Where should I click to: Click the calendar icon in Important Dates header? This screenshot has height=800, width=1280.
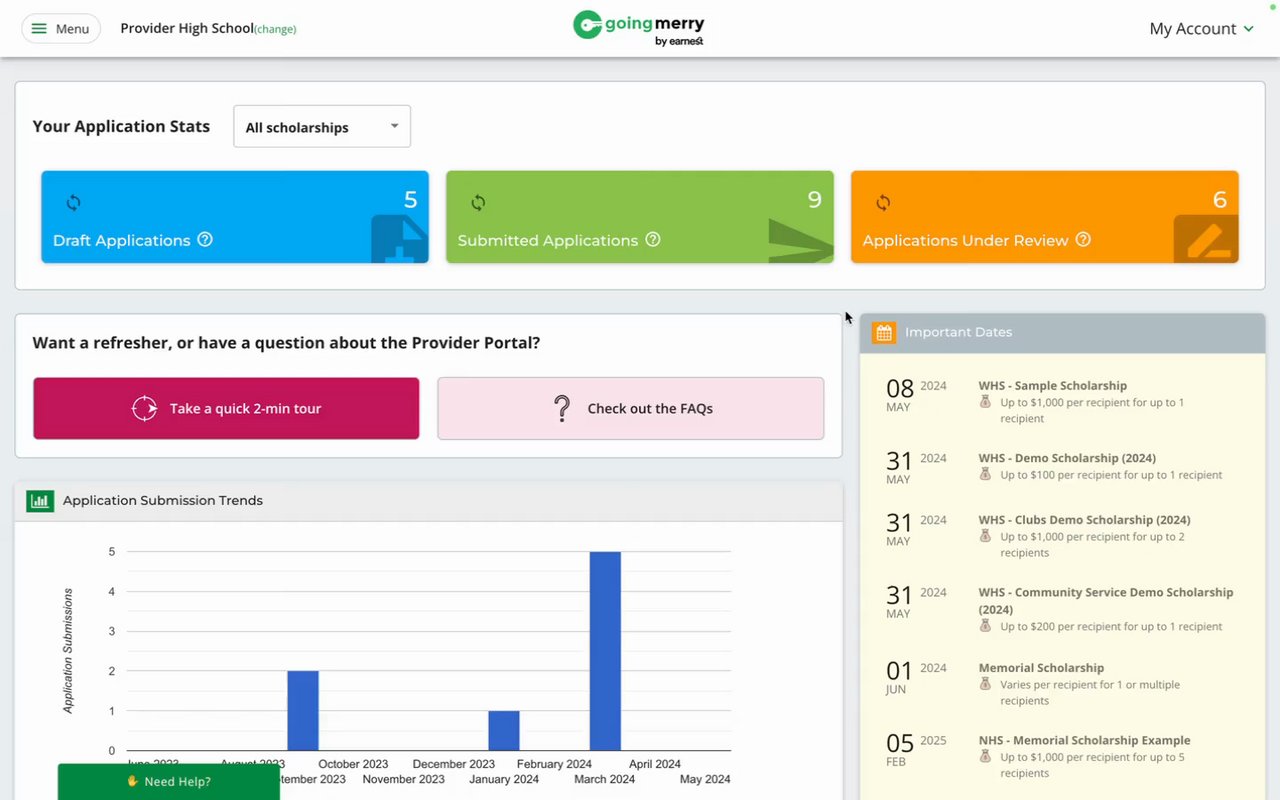(x=884, y=332)
